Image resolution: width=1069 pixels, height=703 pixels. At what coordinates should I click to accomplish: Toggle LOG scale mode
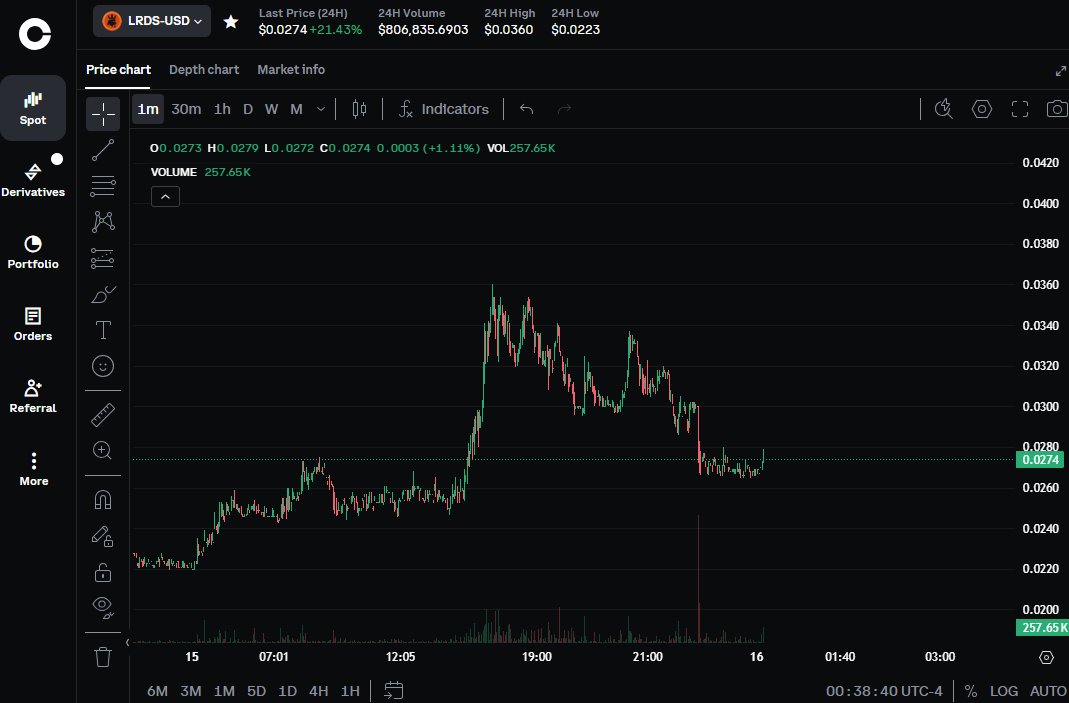click(1004, 691)
